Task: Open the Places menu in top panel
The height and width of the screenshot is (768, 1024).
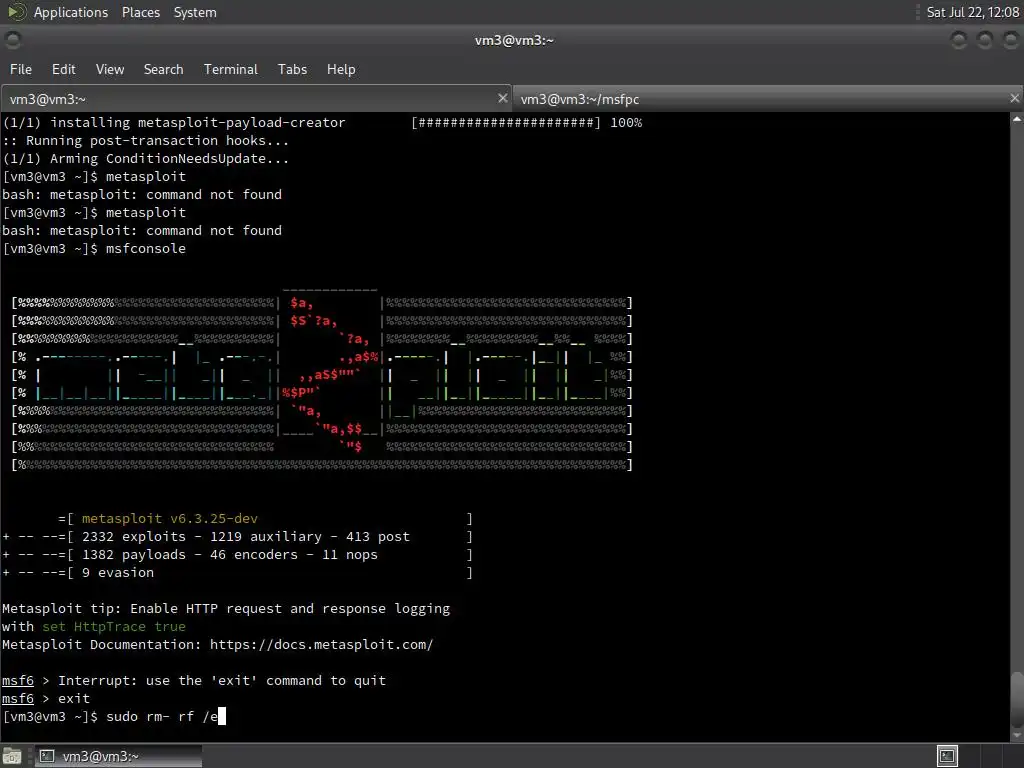Action: tap(140, 12)
